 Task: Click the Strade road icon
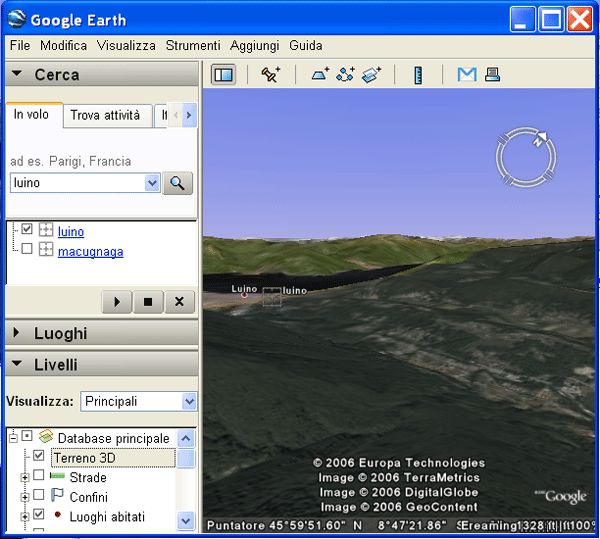pos(57,476)
